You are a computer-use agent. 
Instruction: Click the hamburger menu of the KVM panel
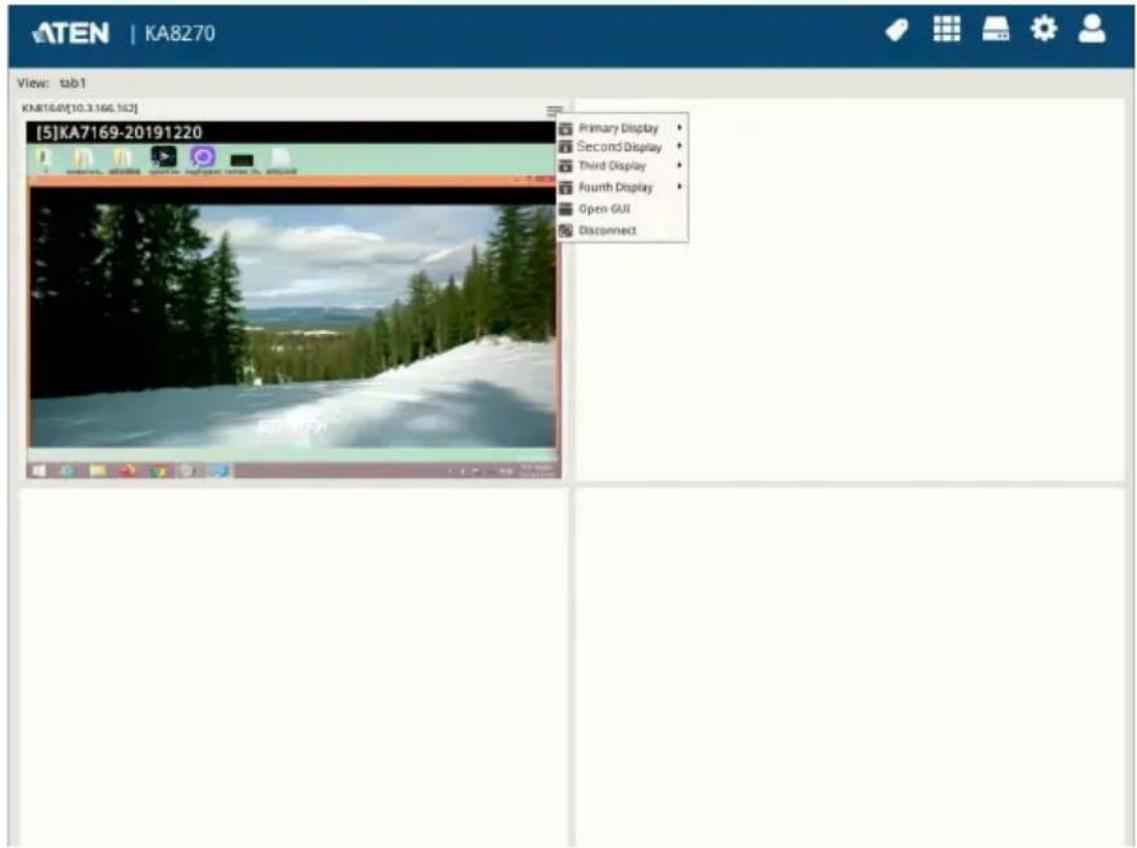[x=554, y=111]
